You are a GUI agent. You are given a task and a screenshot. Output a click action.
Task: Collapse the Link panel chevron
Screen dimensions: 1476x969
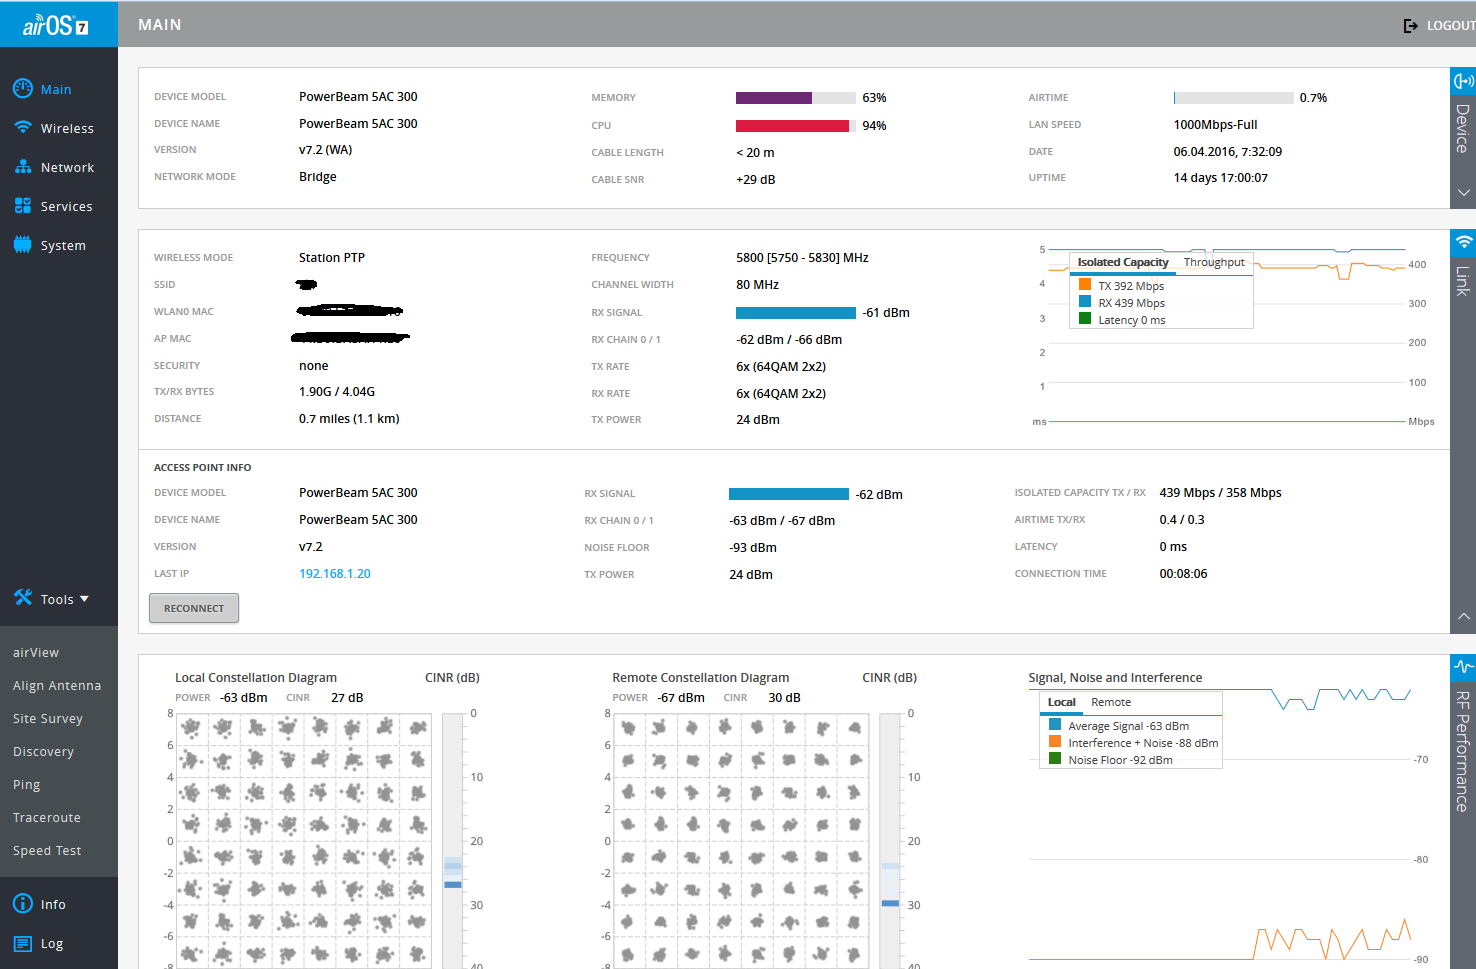1464,617
